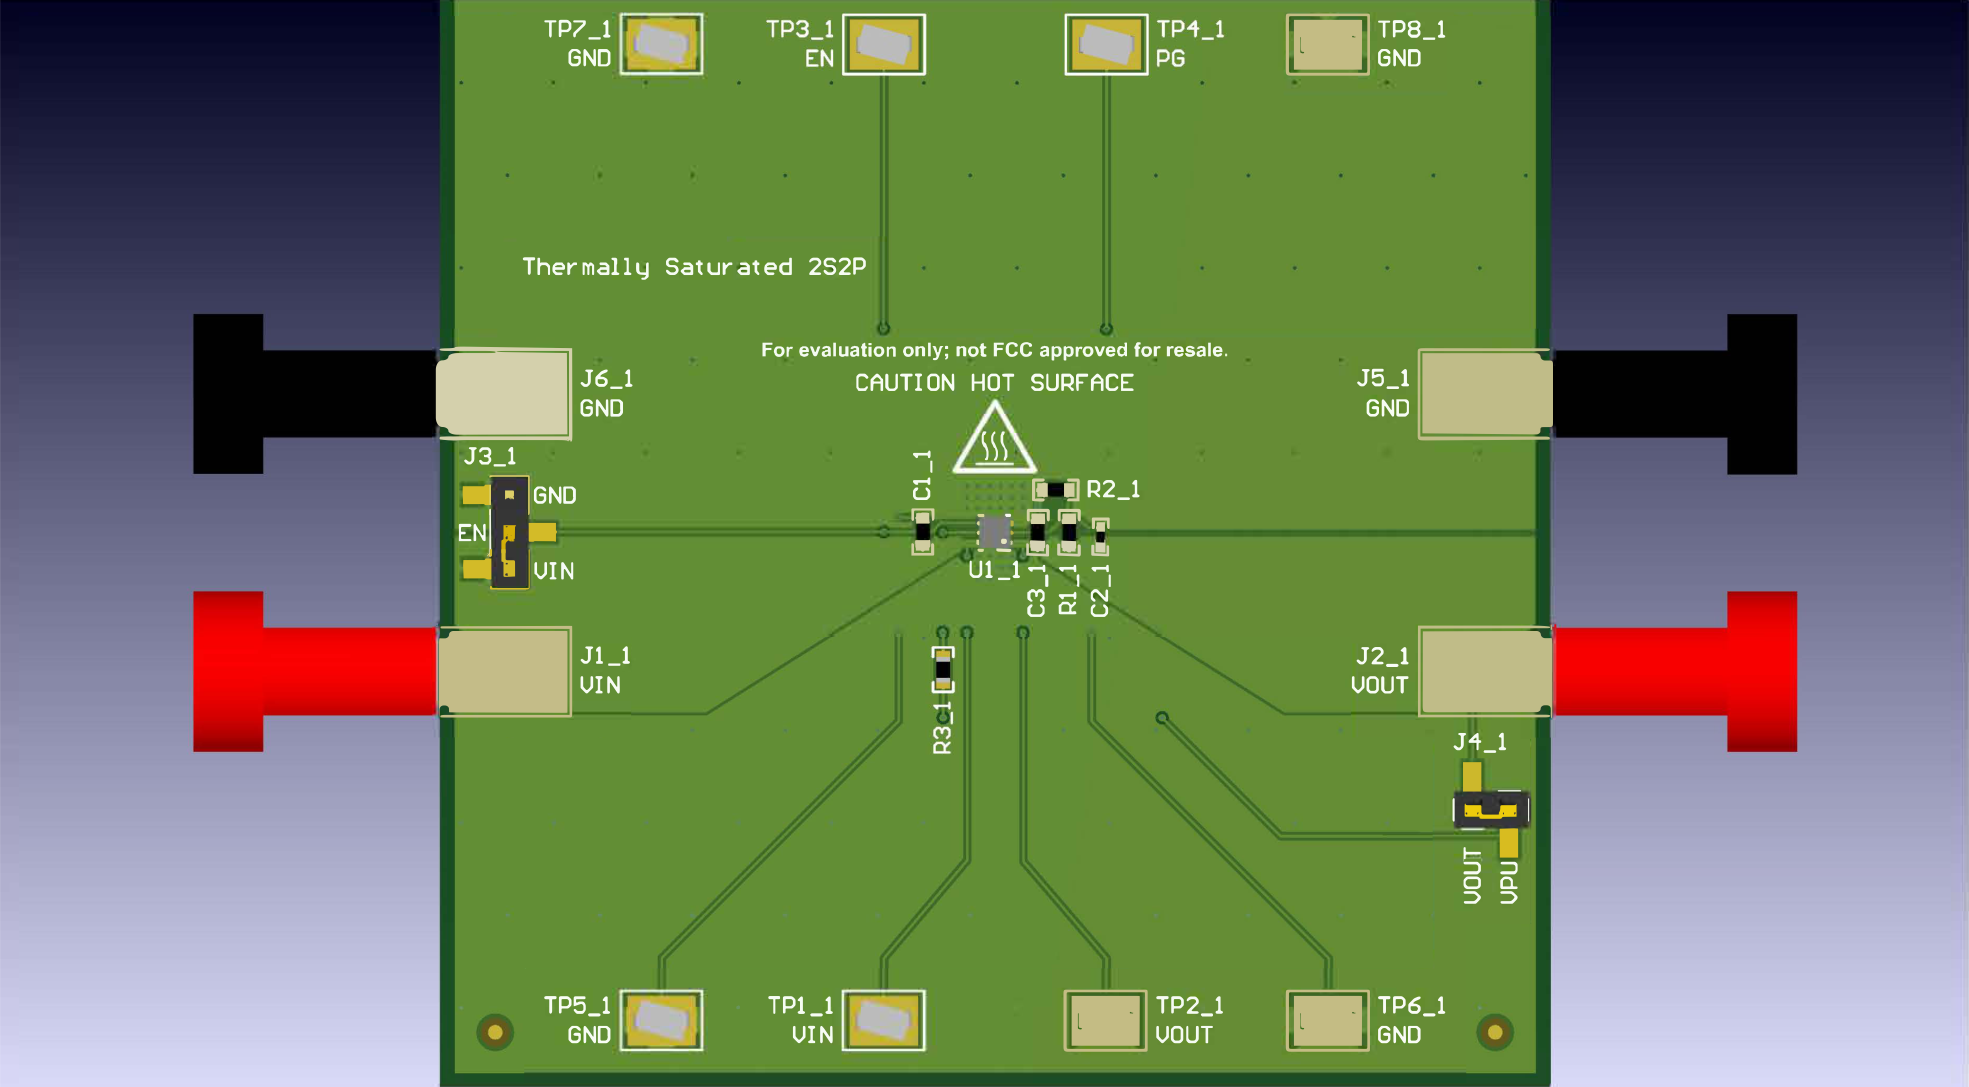Select the C1_1 input capacitor

click(922, 530)
